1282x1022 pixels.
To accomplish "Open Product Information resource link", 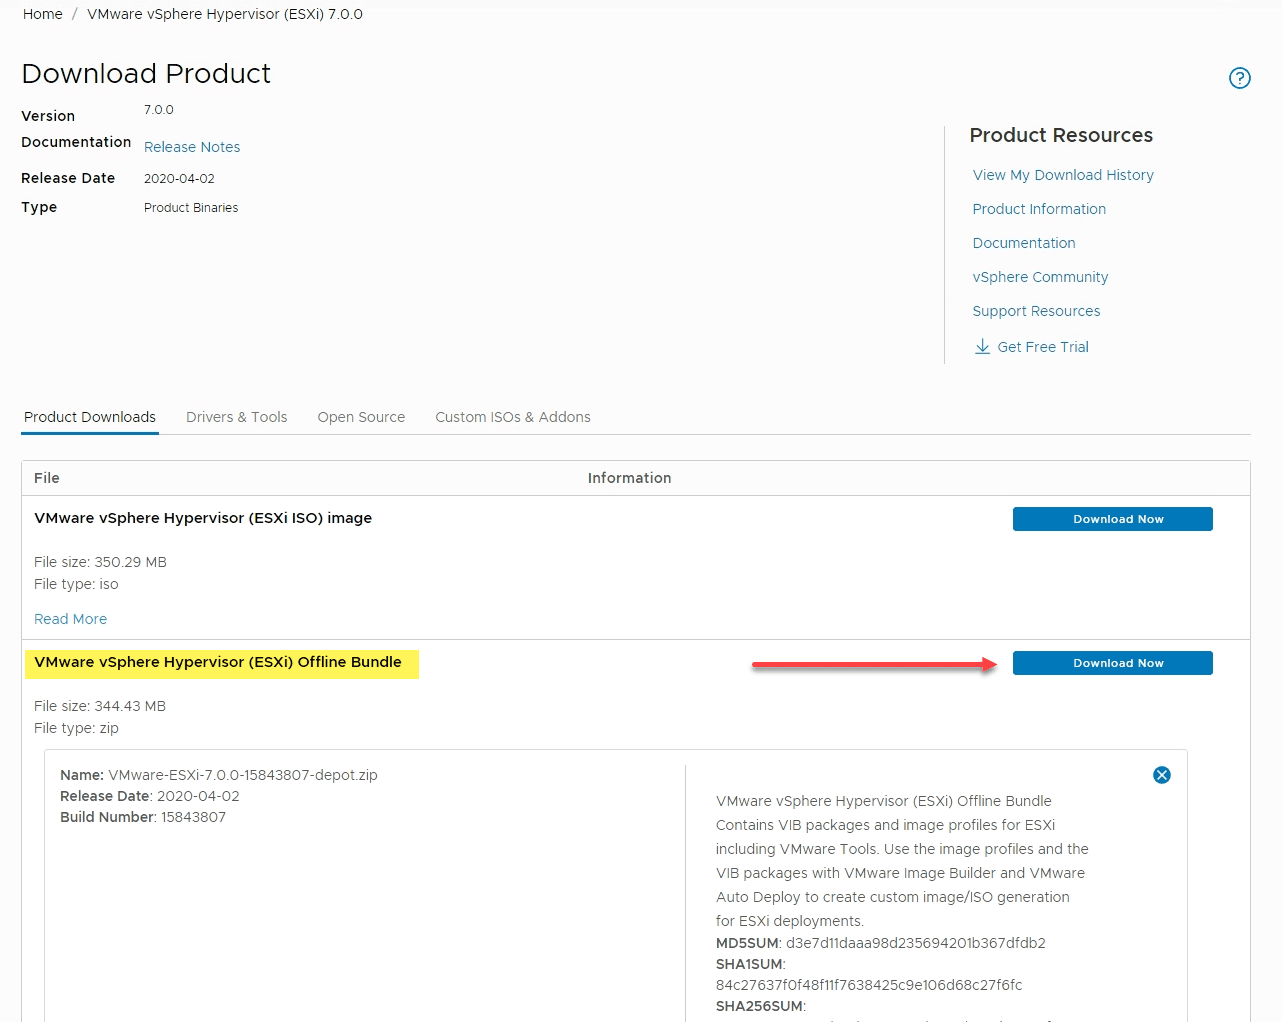I will [x=1039, y=209].
